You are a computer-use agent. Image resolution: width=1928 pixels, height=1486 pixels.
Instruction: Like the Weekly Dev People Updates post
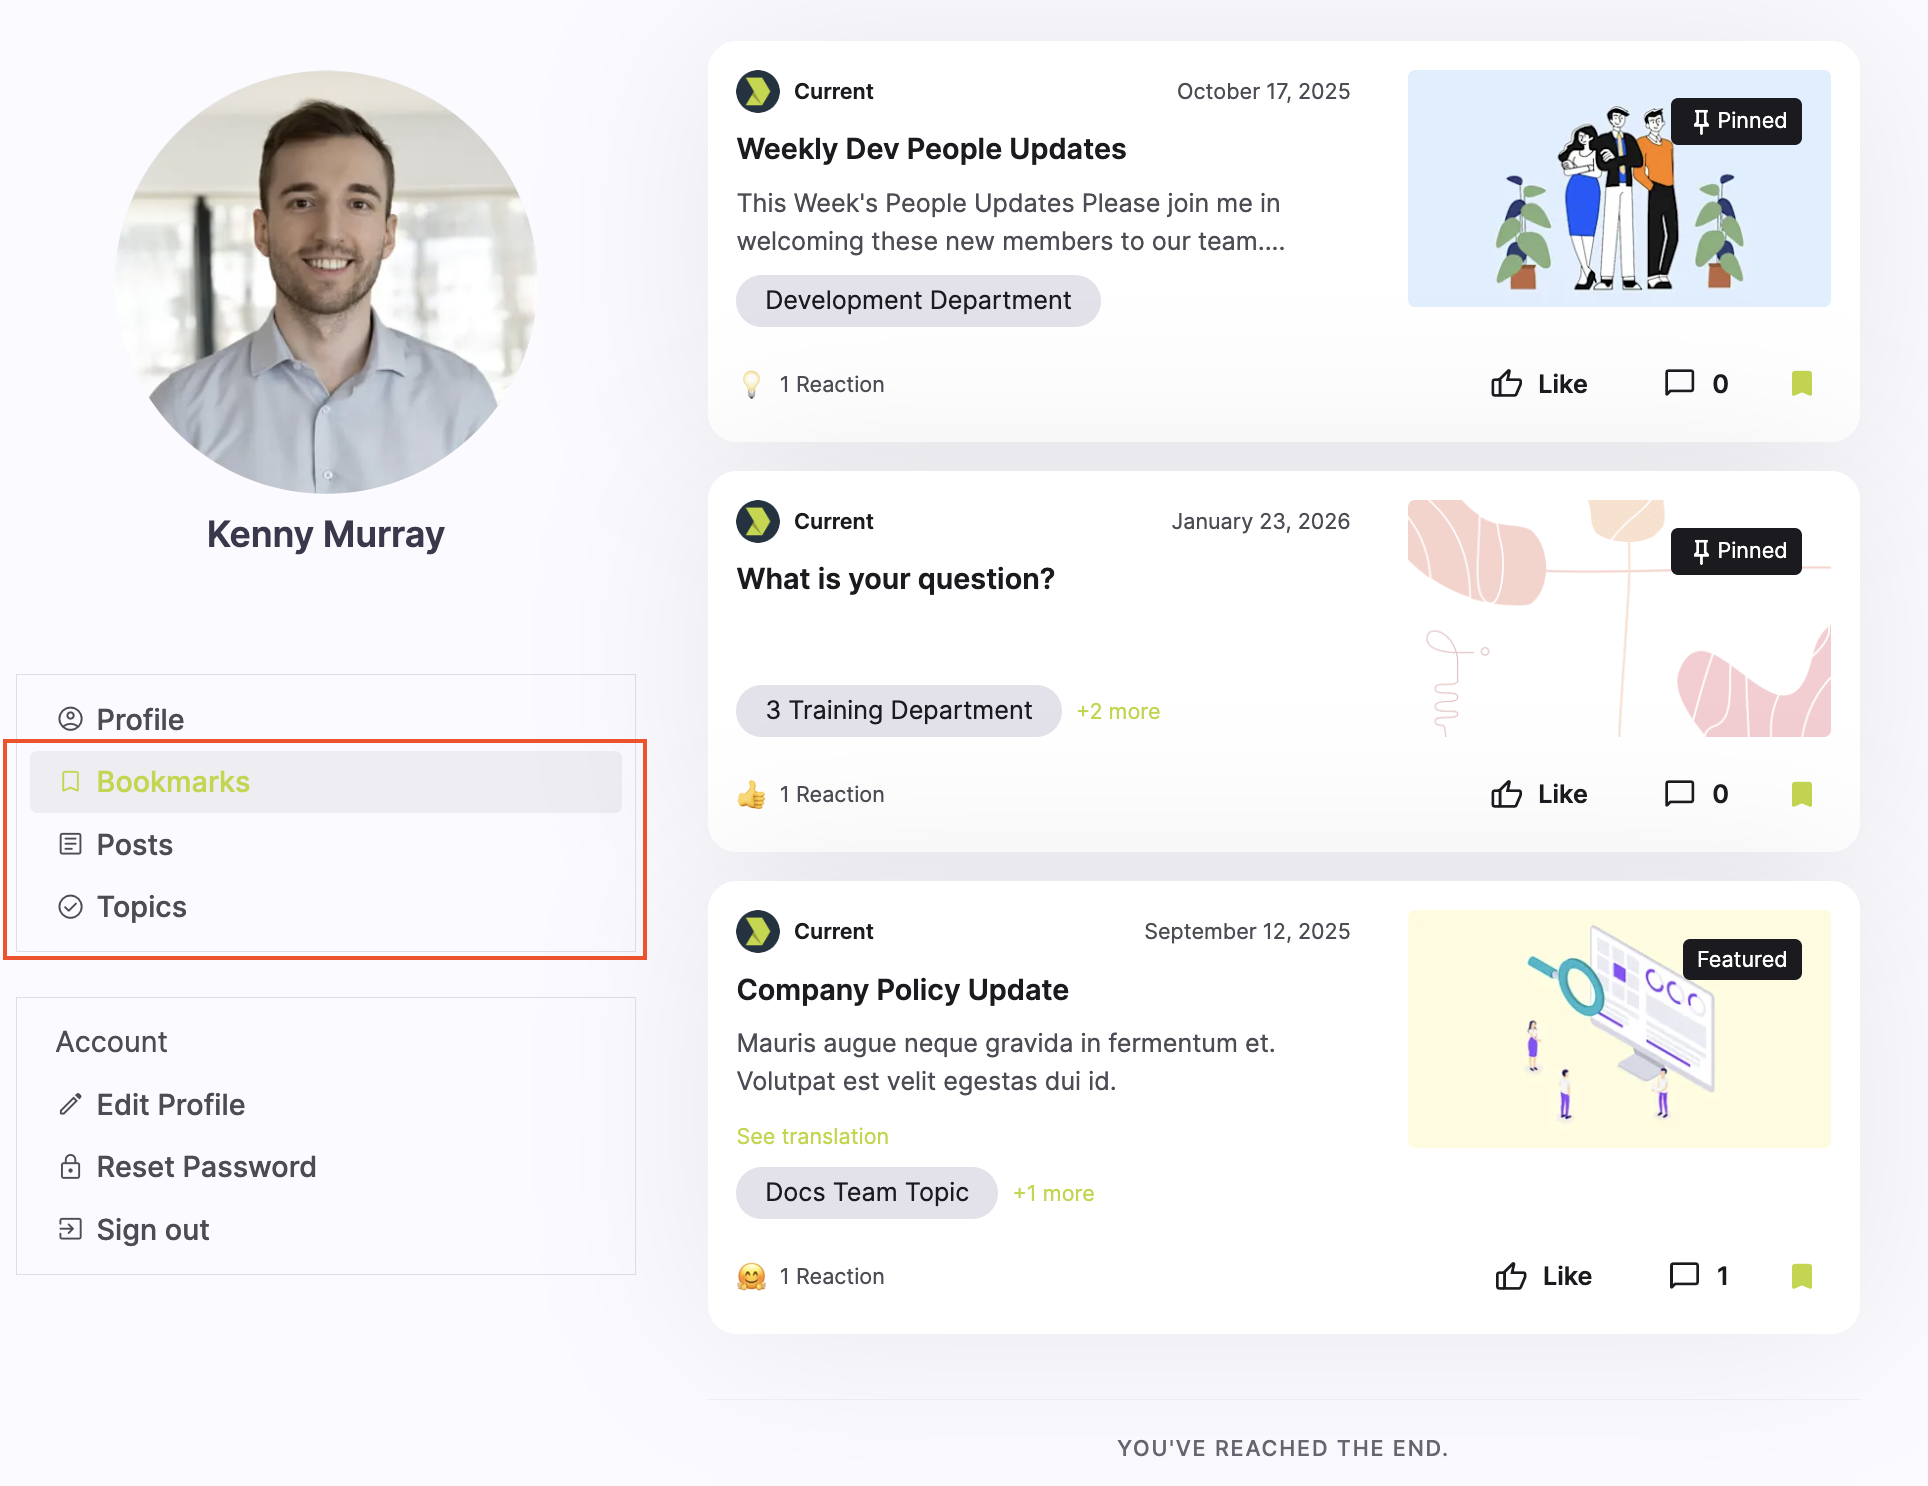pos(1538,384)
